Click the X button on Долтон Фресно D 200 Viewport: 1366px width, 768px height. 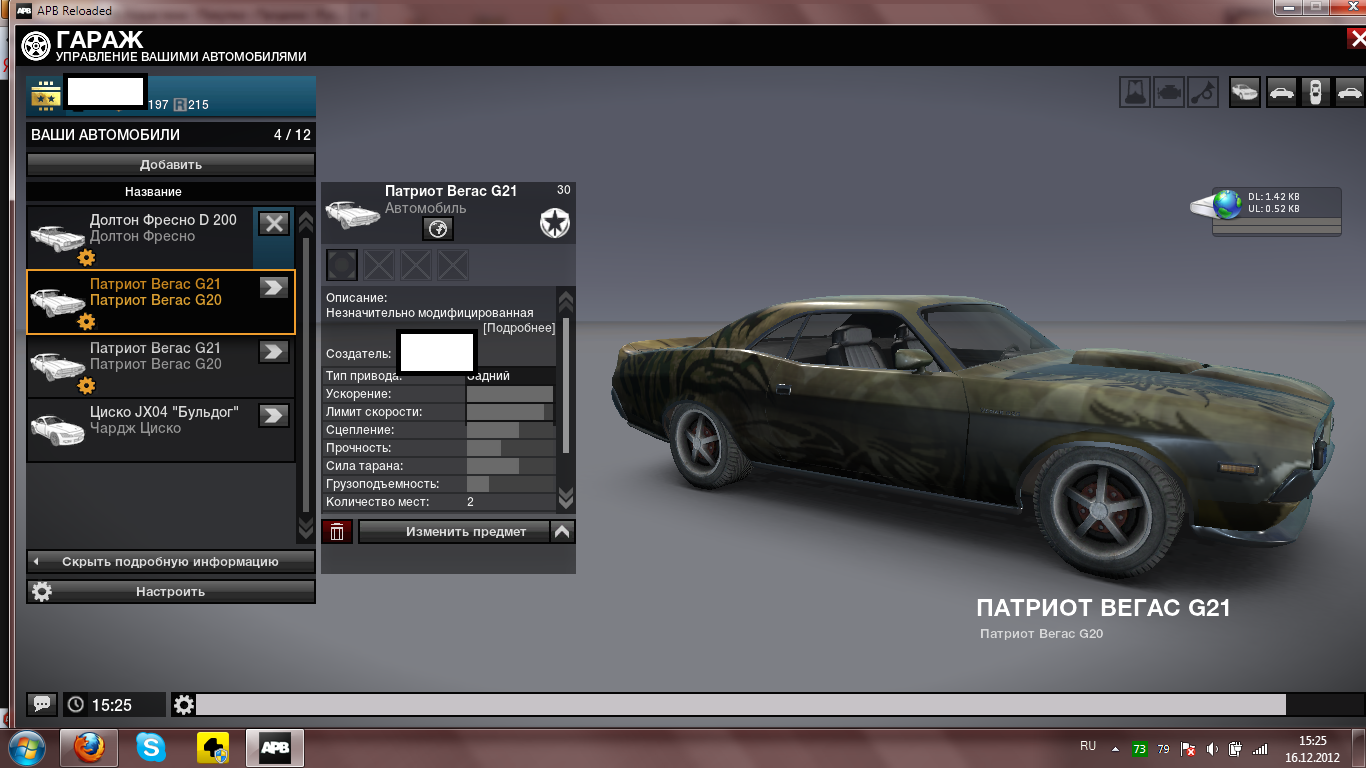coord(273,223)
